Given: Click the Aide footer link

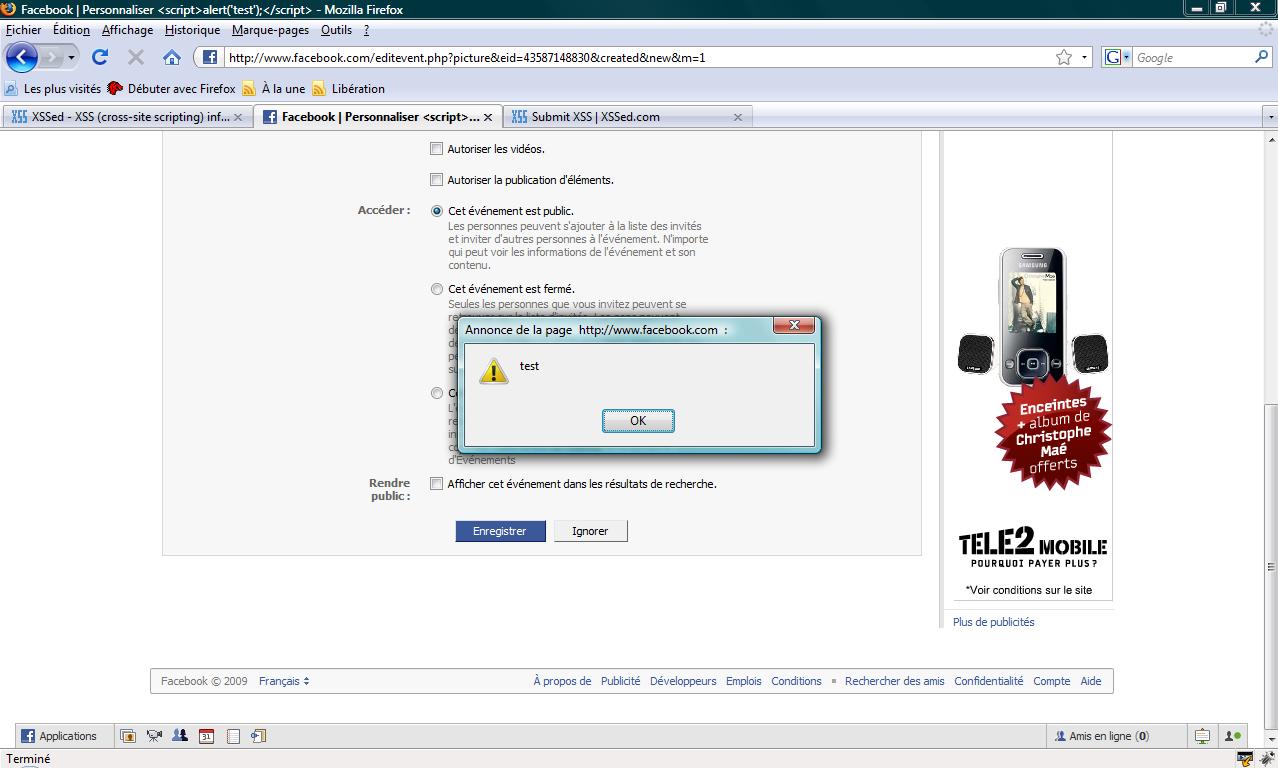Looking at the screenshot, I should (x=1090, y=681).
